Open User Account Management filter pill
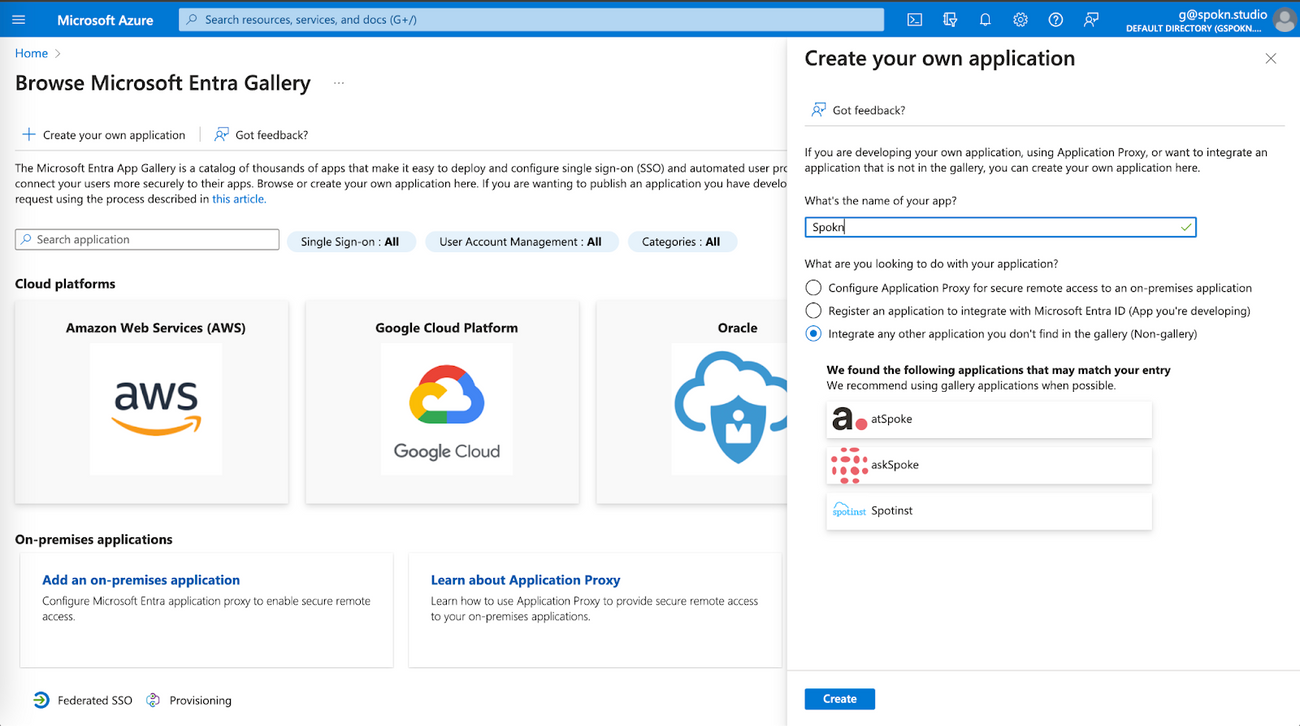This screenshot has height=726, width=1300. click(x=521, y=242)
